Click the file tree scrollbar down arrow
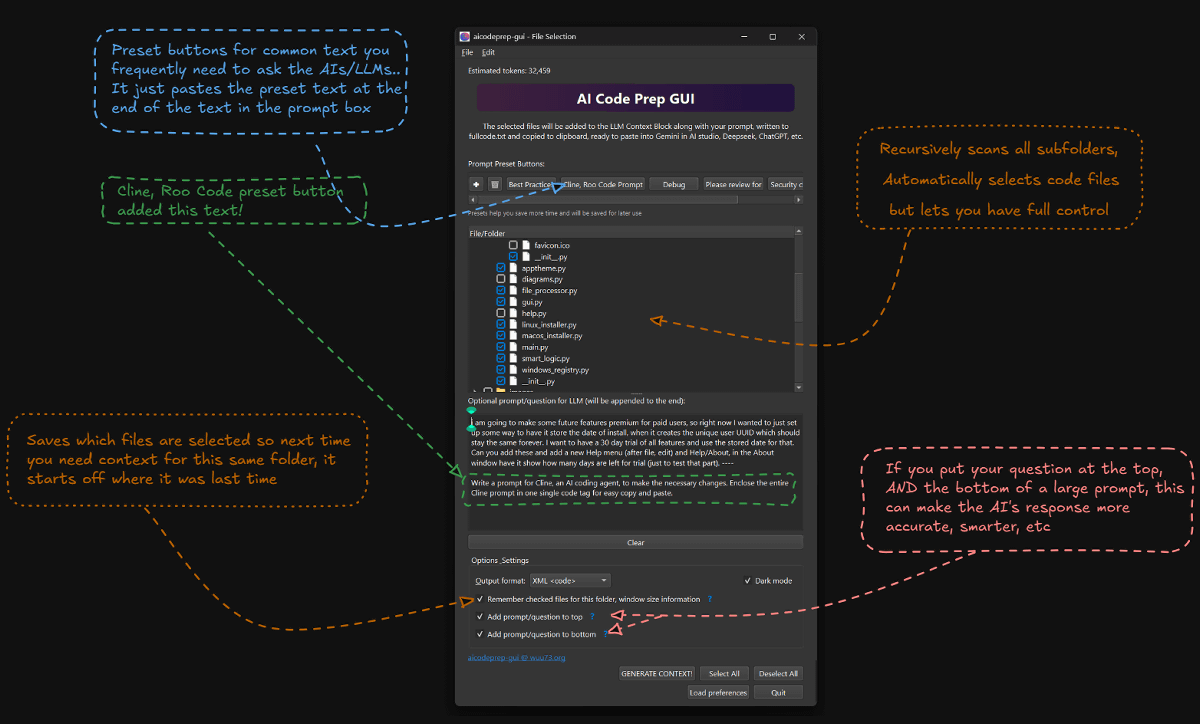Viewport: 1200px width, 724px height. pos(798,387)
